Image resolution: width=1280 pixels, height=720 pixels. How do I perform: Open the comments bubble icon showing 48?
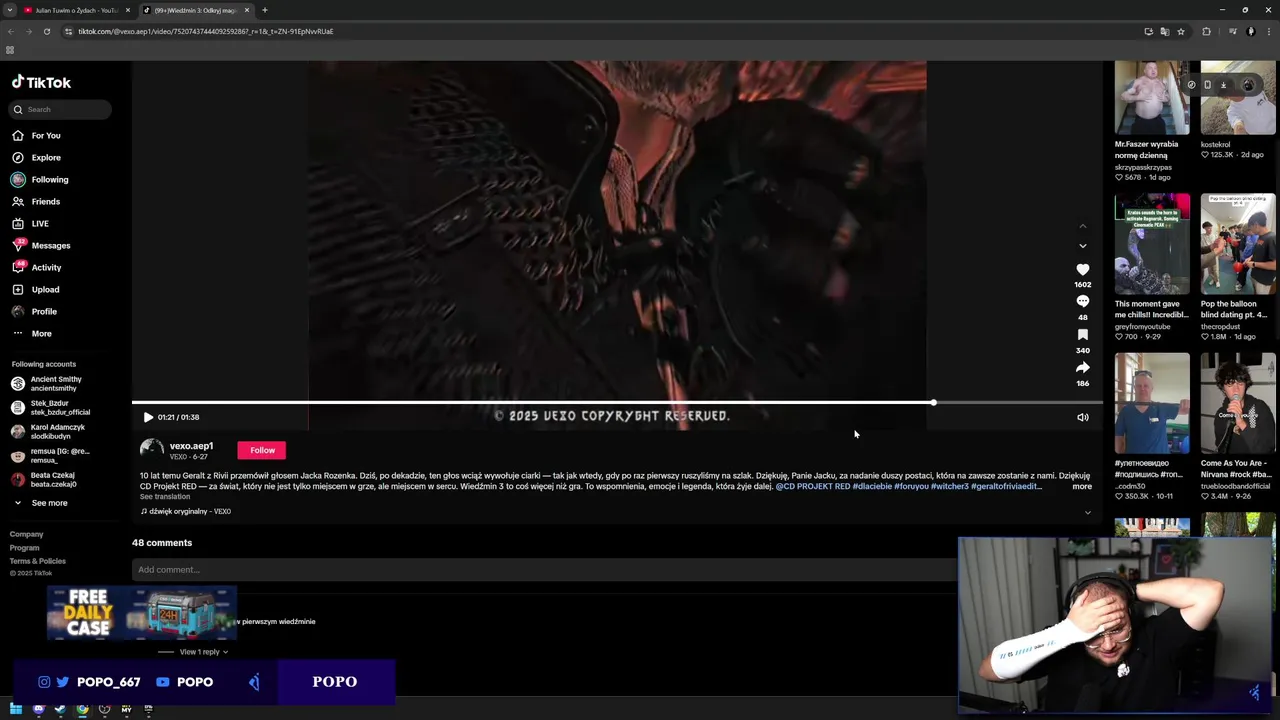pos(1082,301)
